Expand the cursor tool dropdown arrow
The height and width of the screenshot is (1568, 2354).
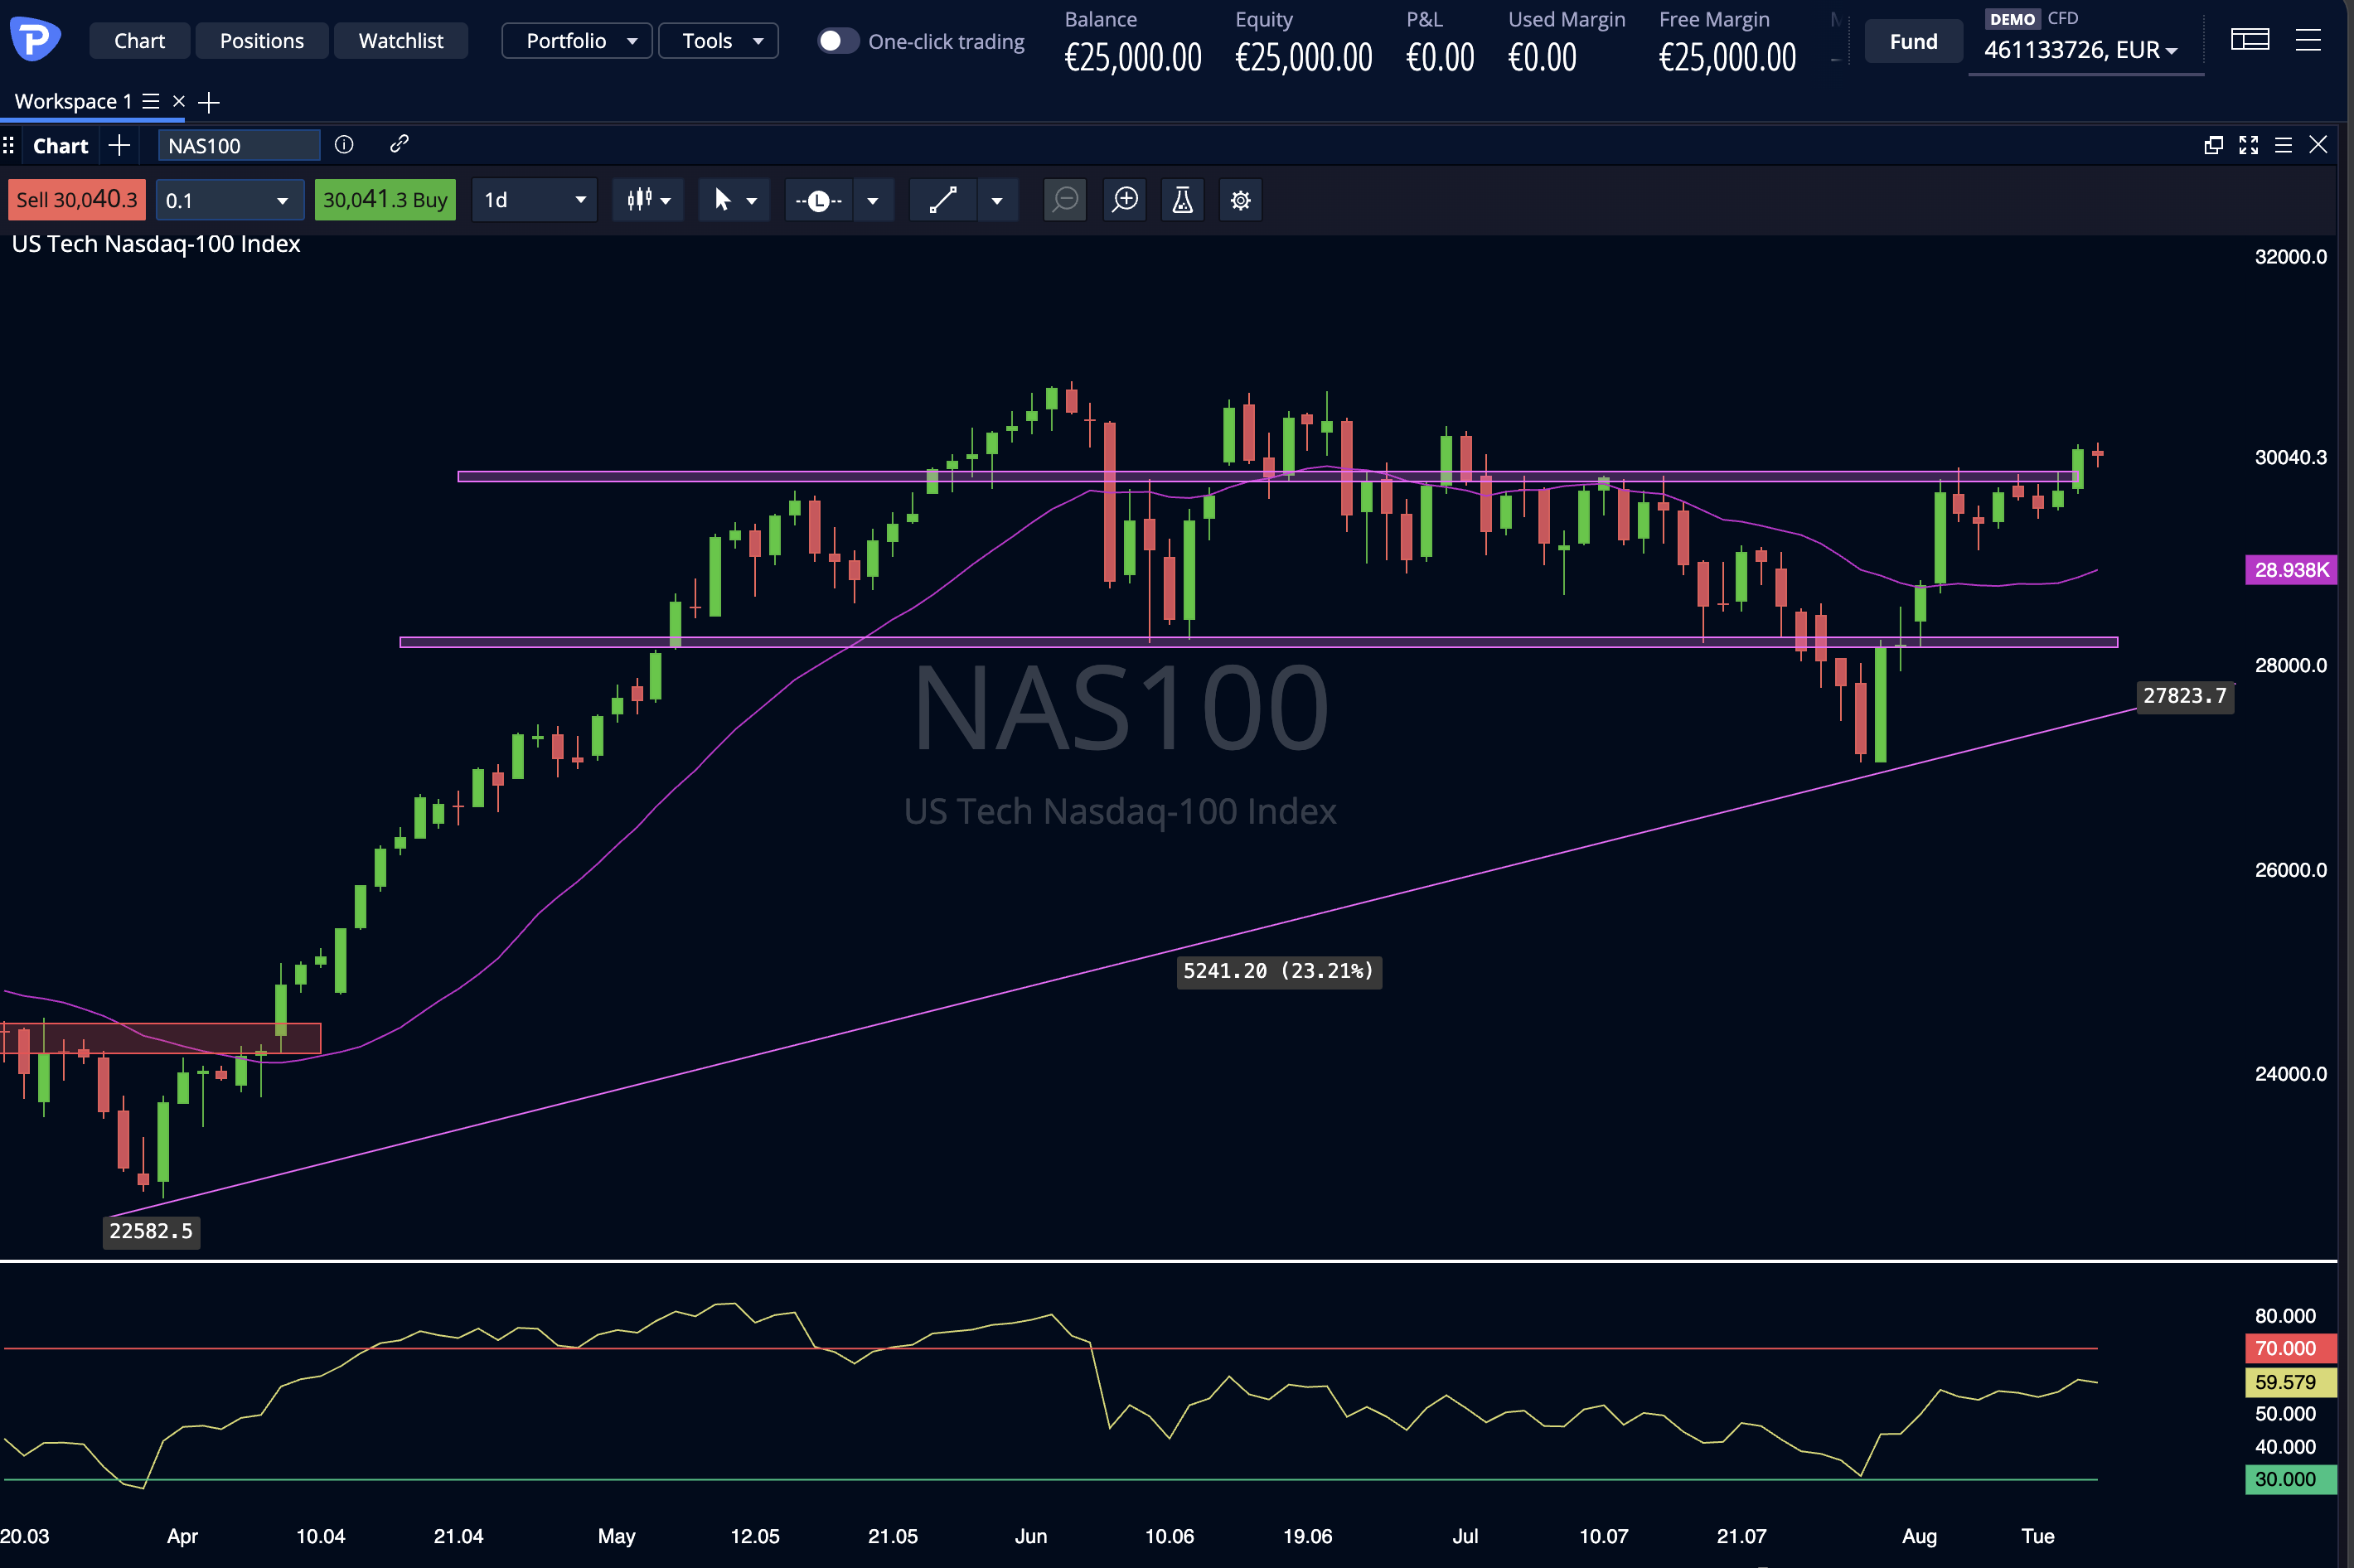click(x=752, y=201)
